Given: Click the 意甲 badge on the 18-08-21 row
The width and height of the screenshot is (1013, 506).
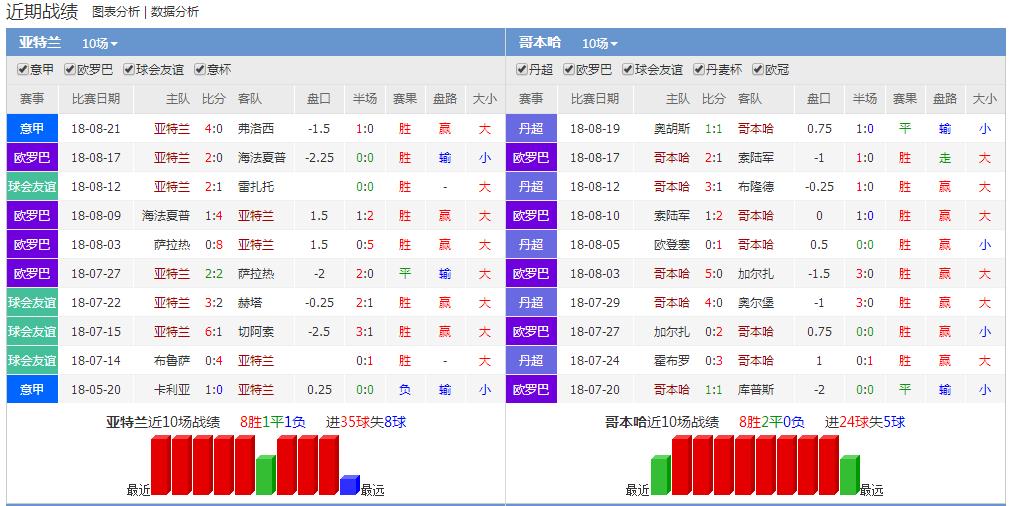Looking at the screenshot, I should [32, 129].
